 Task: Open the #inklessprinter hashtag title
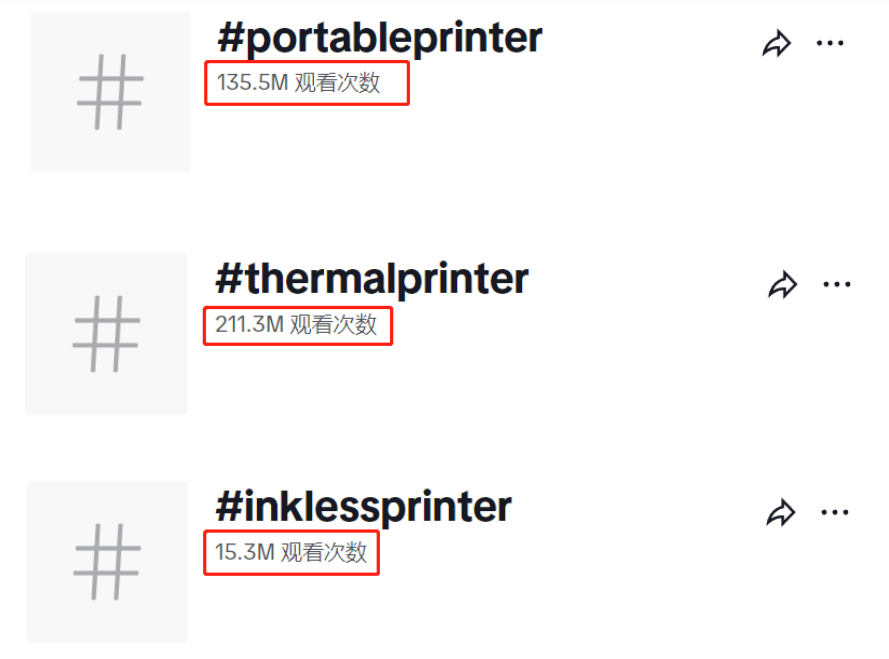coord(363,507)
